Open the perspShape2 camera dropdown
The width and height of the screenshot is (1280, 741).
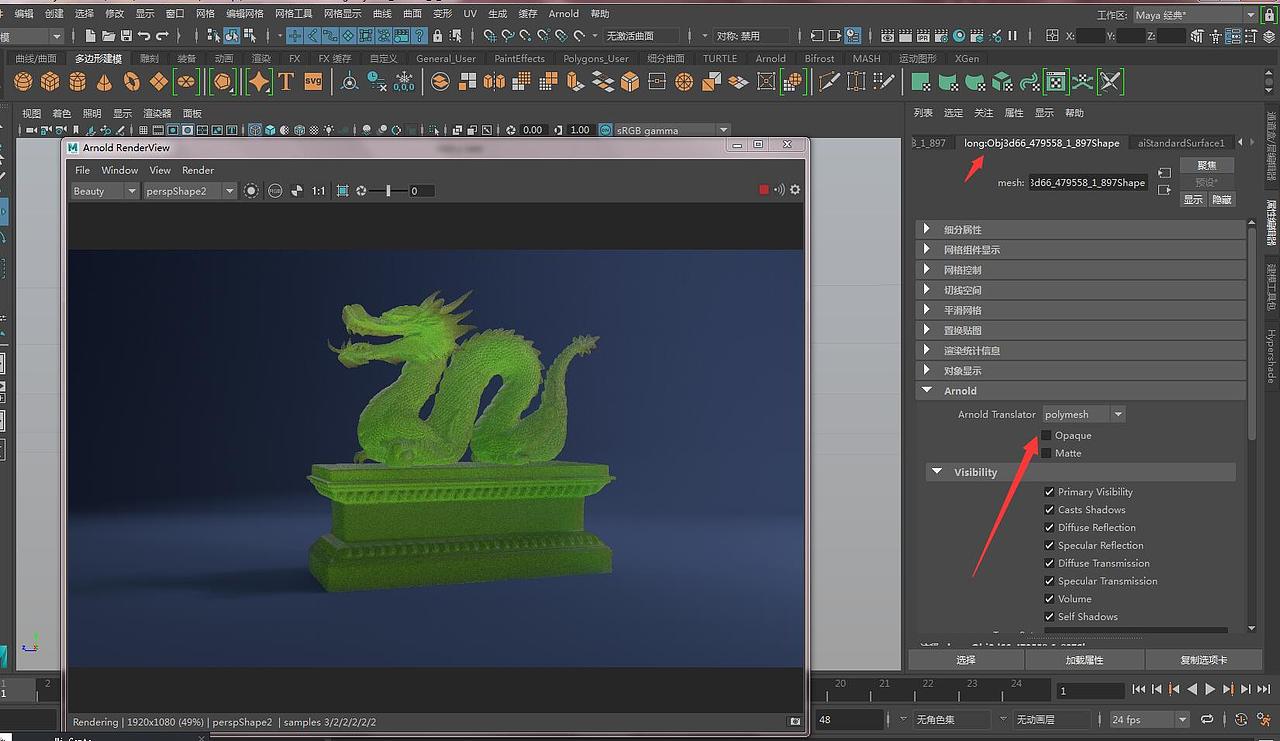point(190,191)
